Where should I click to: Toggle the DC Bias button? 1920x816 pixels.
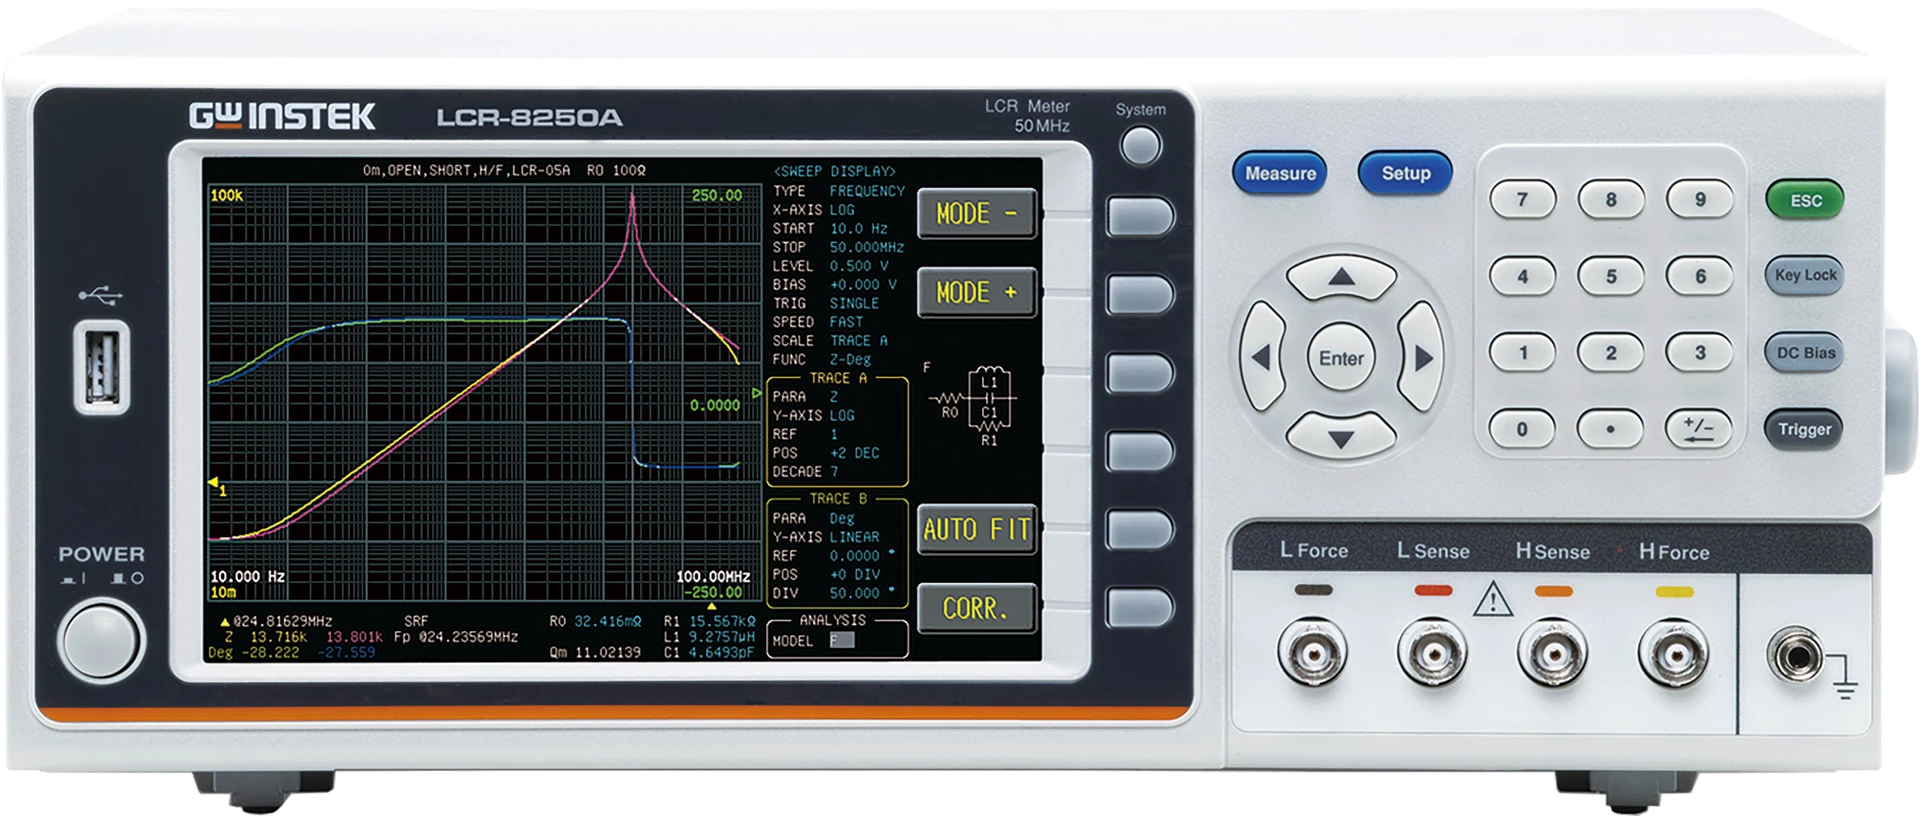coord(1805,353)
